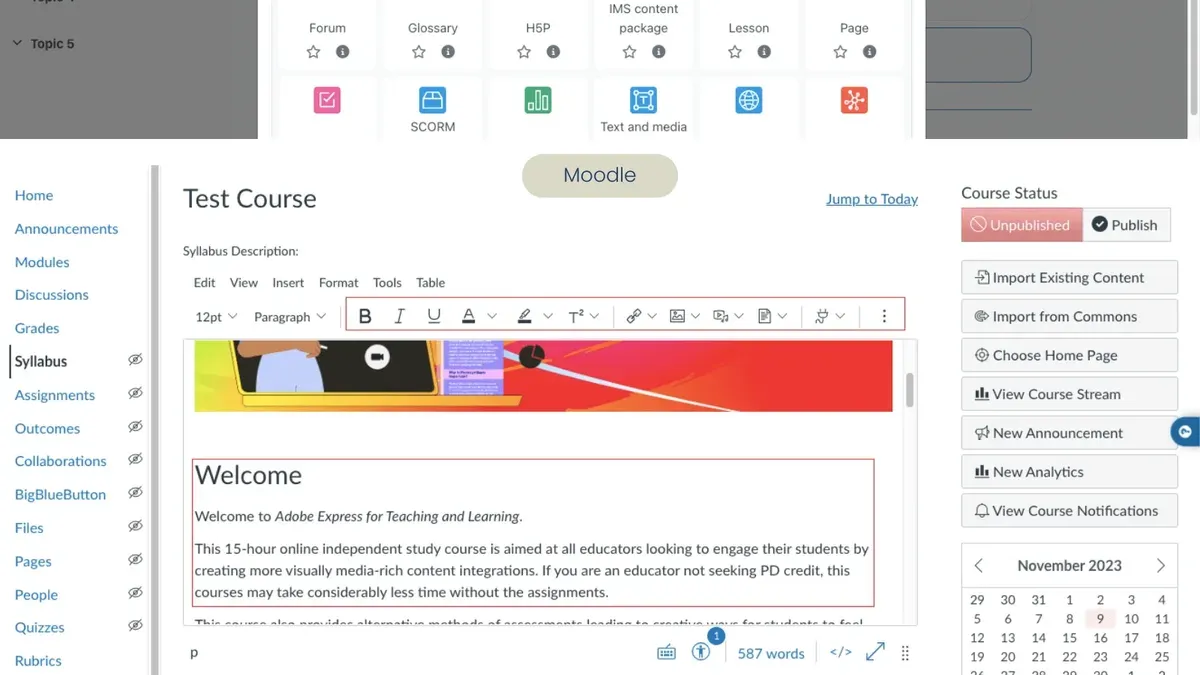Click the editor vertical scrollbar
Image resolution: width=1200 pixels, height=675 pixels.
click(910, 390)
